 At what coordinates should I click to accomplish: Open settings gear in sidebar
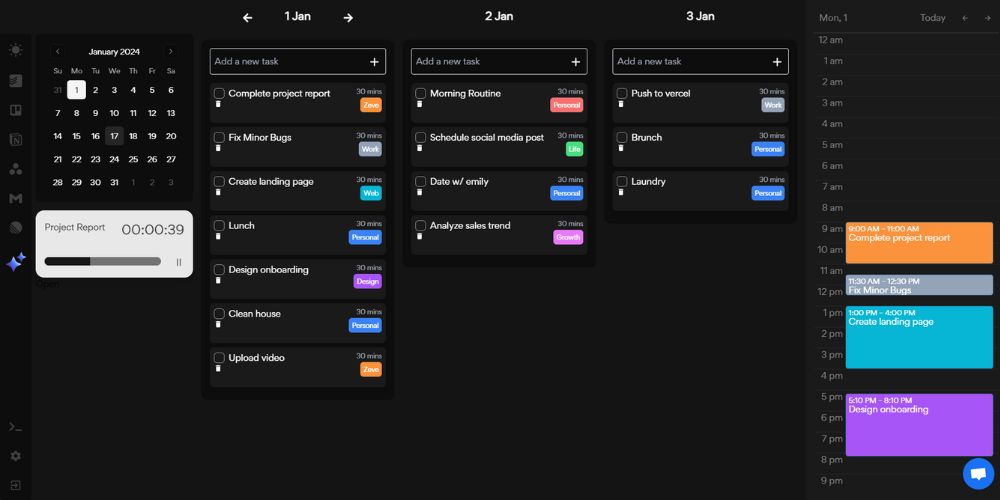15,456
